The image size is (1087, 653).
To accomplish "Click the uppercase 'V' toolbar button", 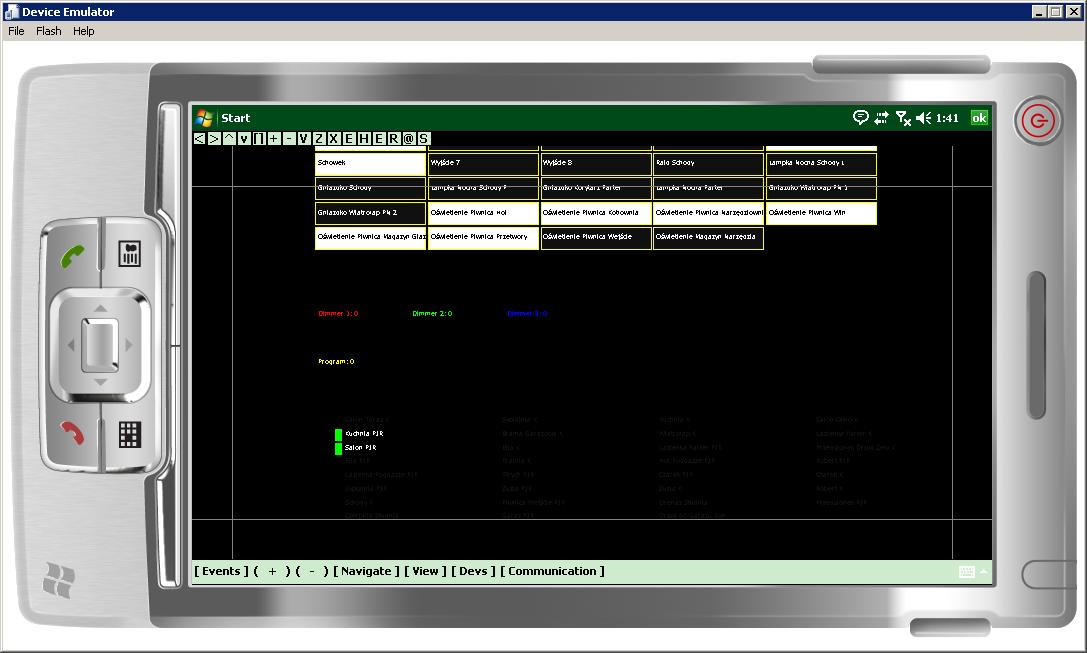I will coord(304,139).
